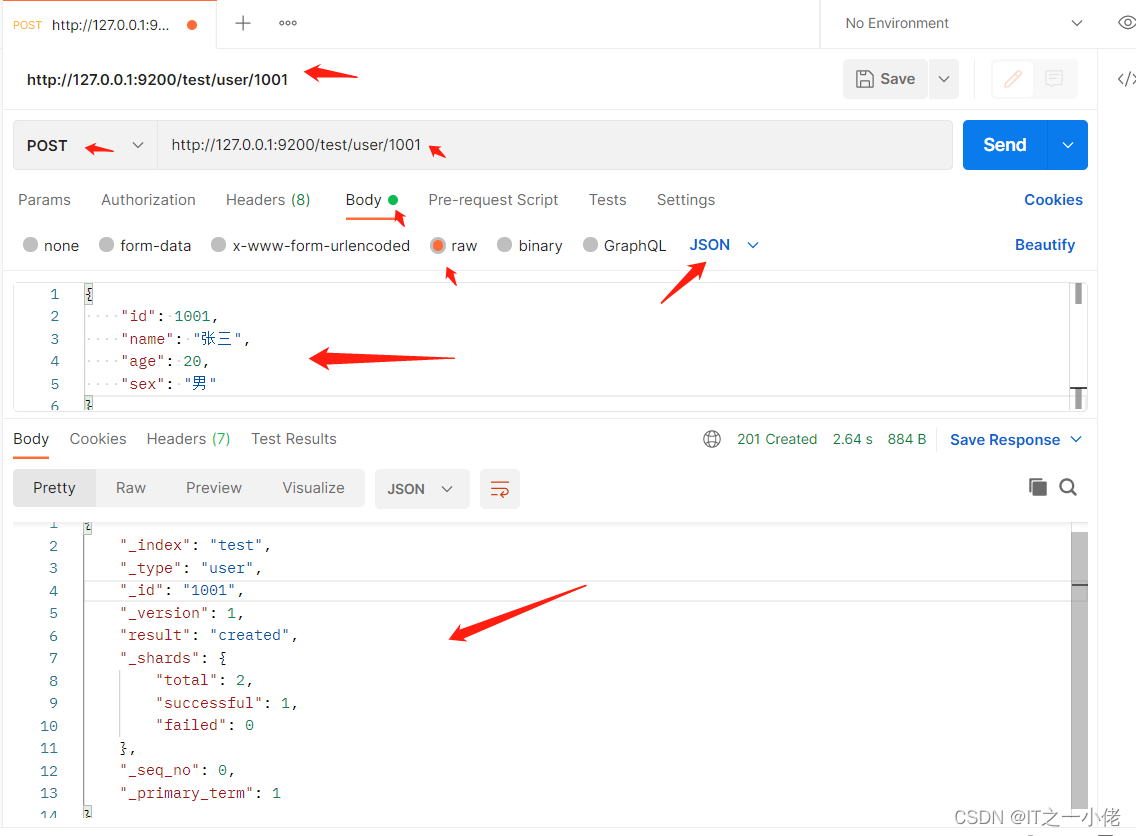Click the Beautify link
The width and height of the screenshot is (1136, 836).
(x=1045, y=245)
